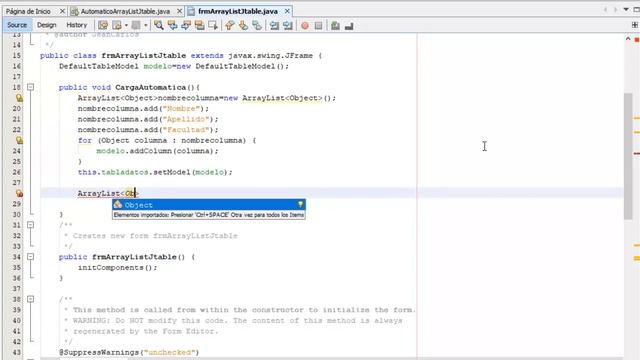
Task: Go back in navigation history
Action: (x=117, y=25)
